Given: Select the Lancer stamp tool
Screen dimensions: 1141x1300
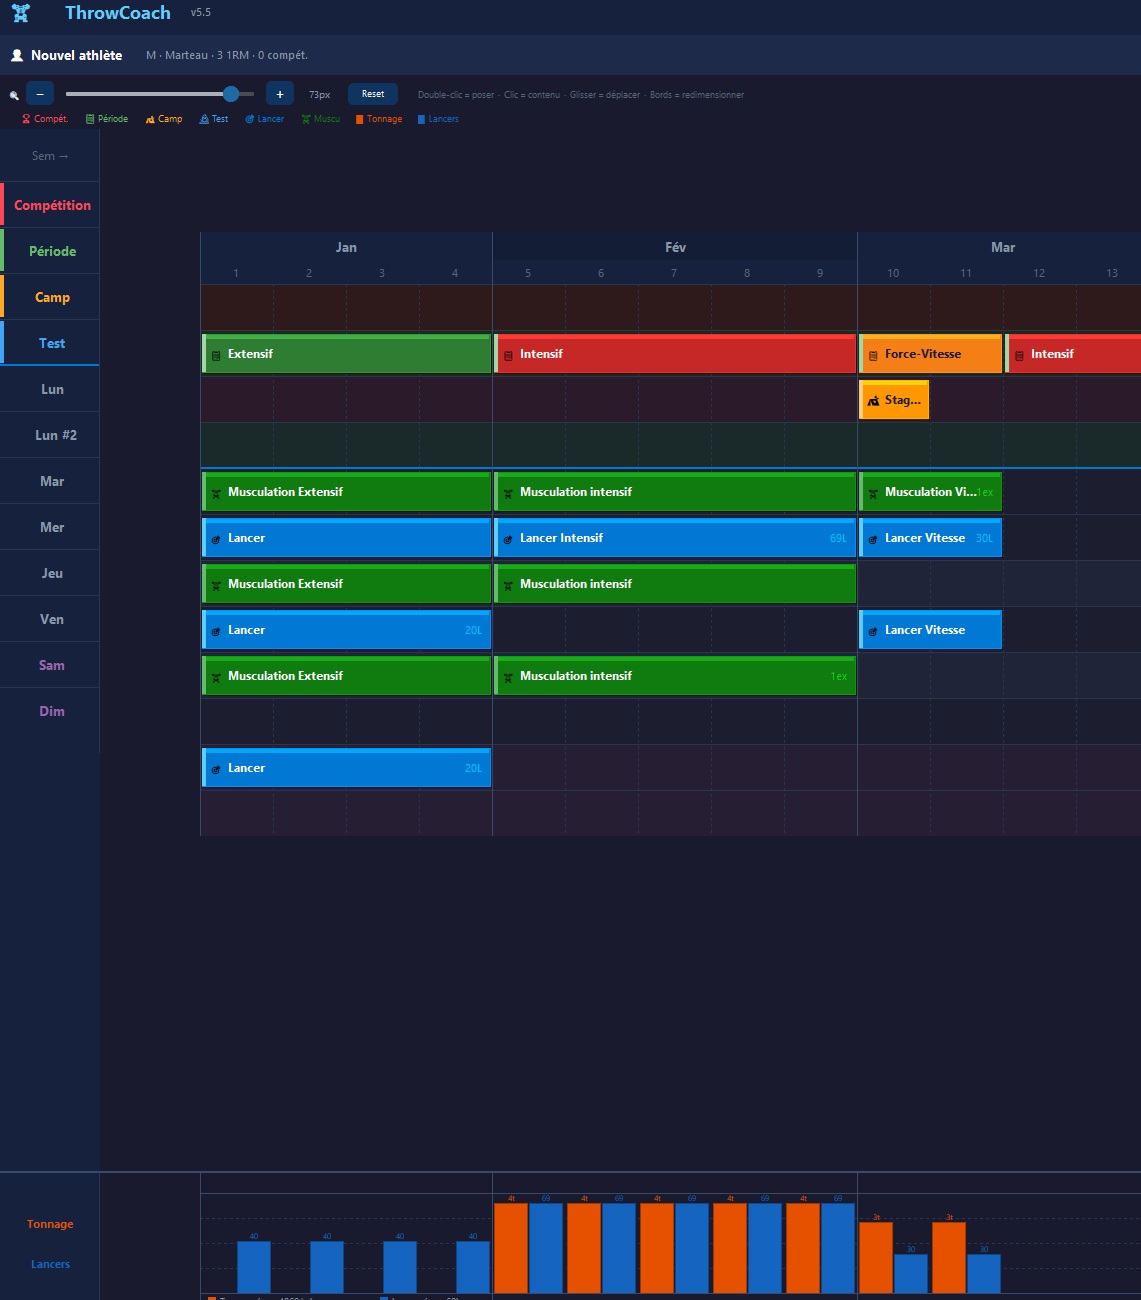Looking at the screenshot, I should point(263,118).
